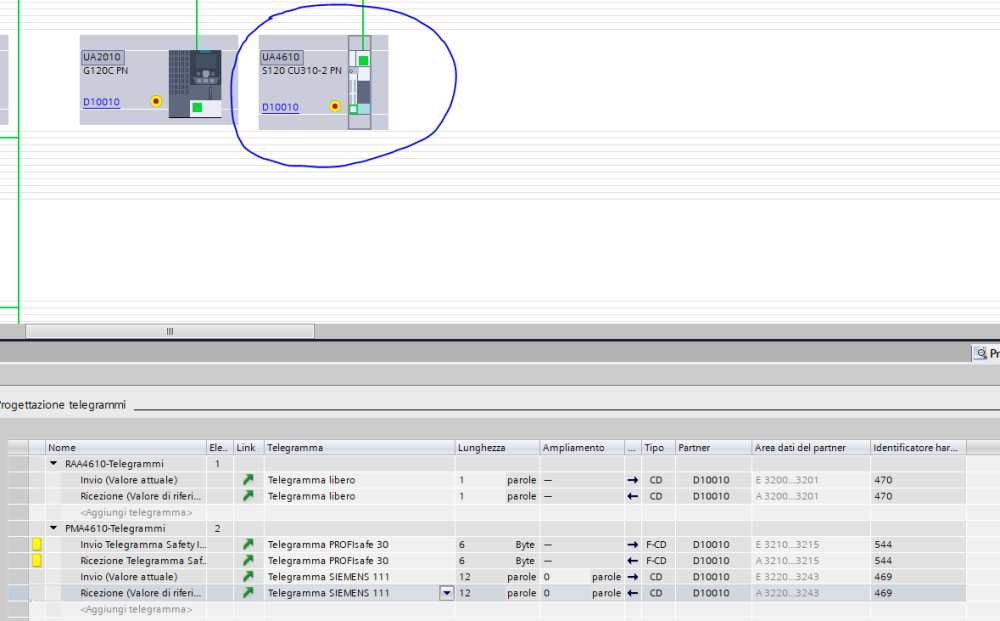Click partner area A 3210...3215
This screenshot has width=1000, height=621.
point(786,560)
